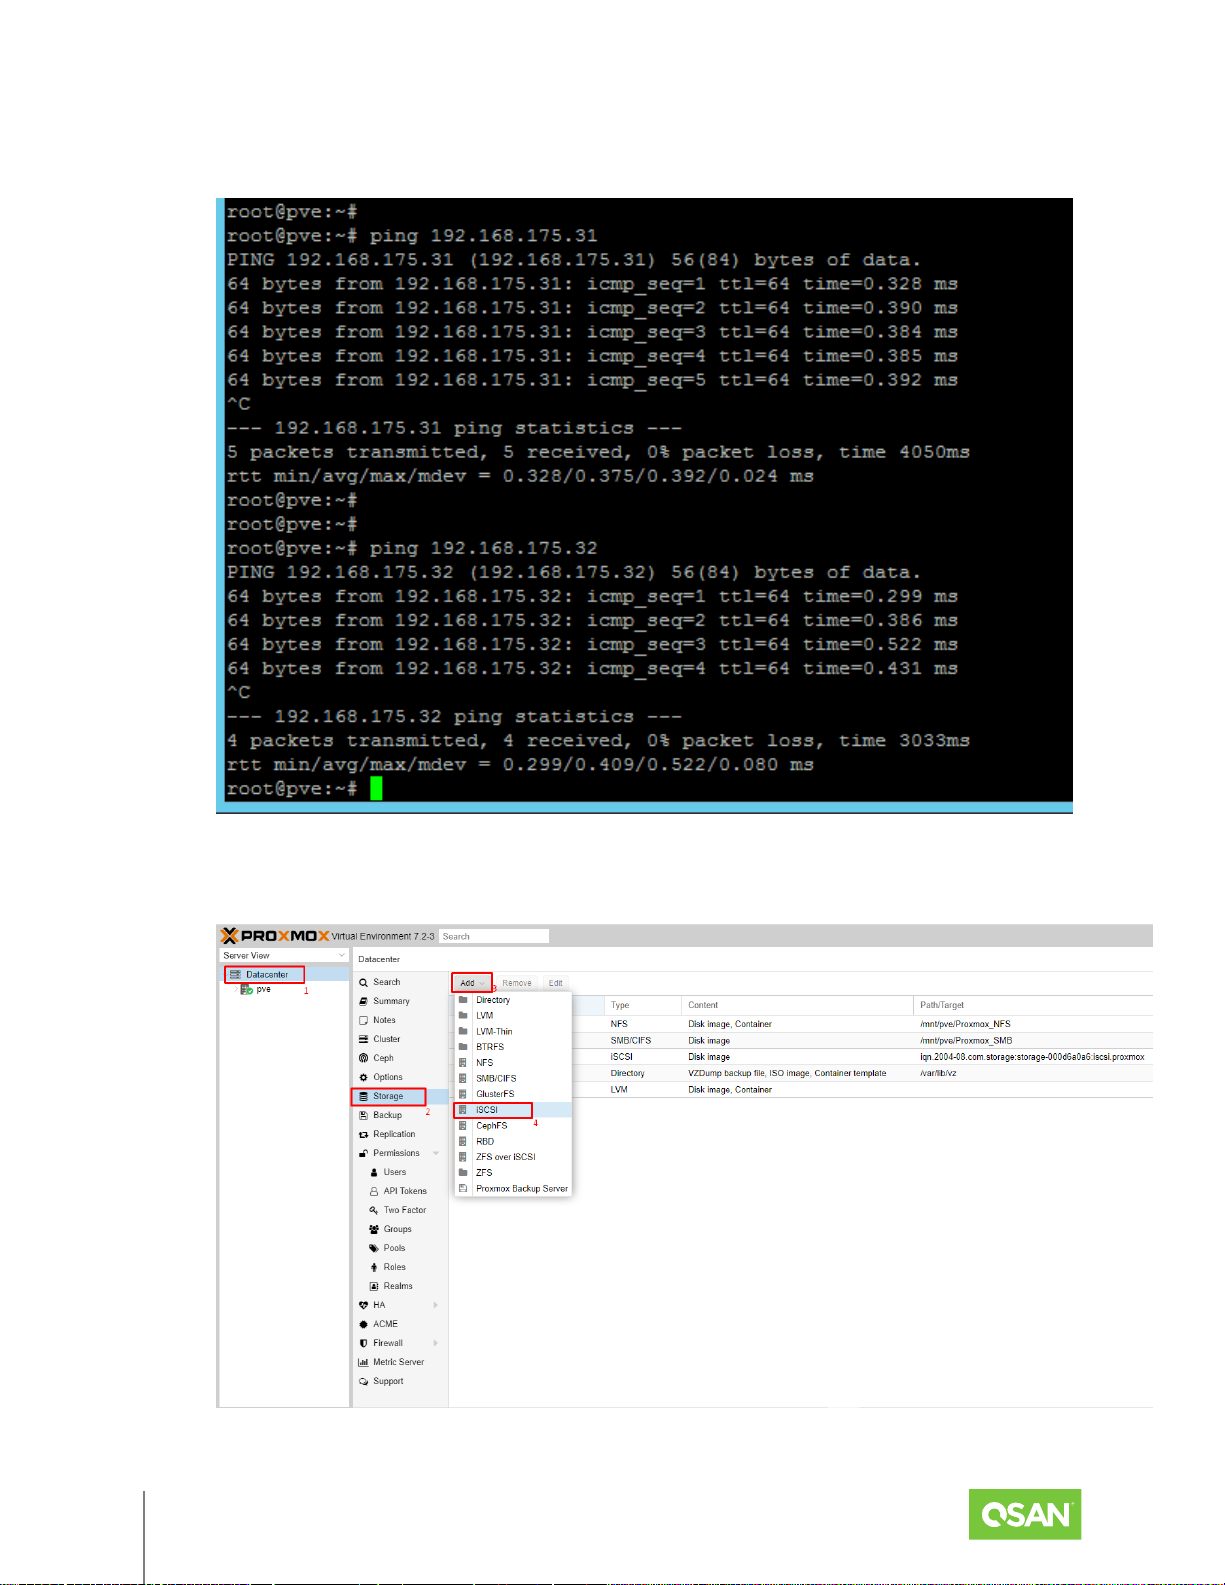Select Proxmox Backup Server menu entry
1225x1585 pixels.
(x=521, y=1189)
